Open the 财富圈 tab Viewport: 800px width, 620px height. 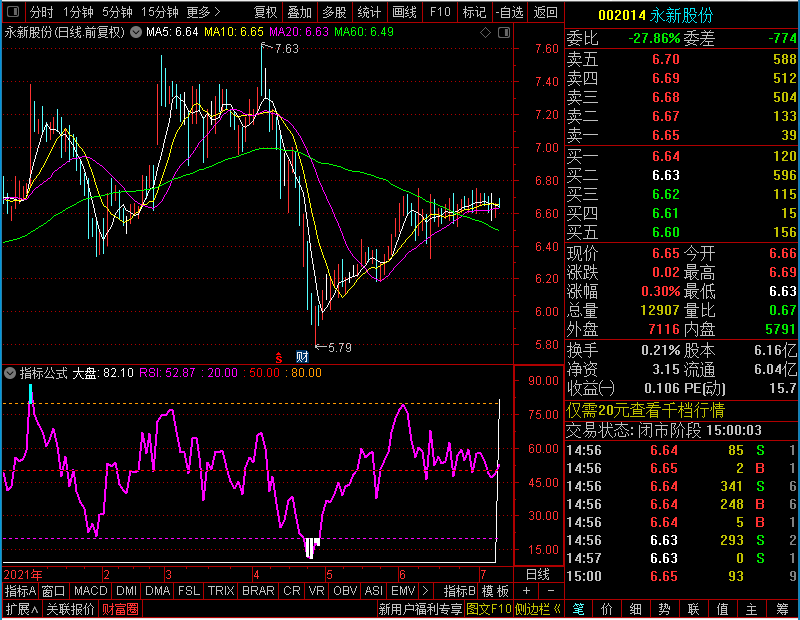[x=120, y=609]
